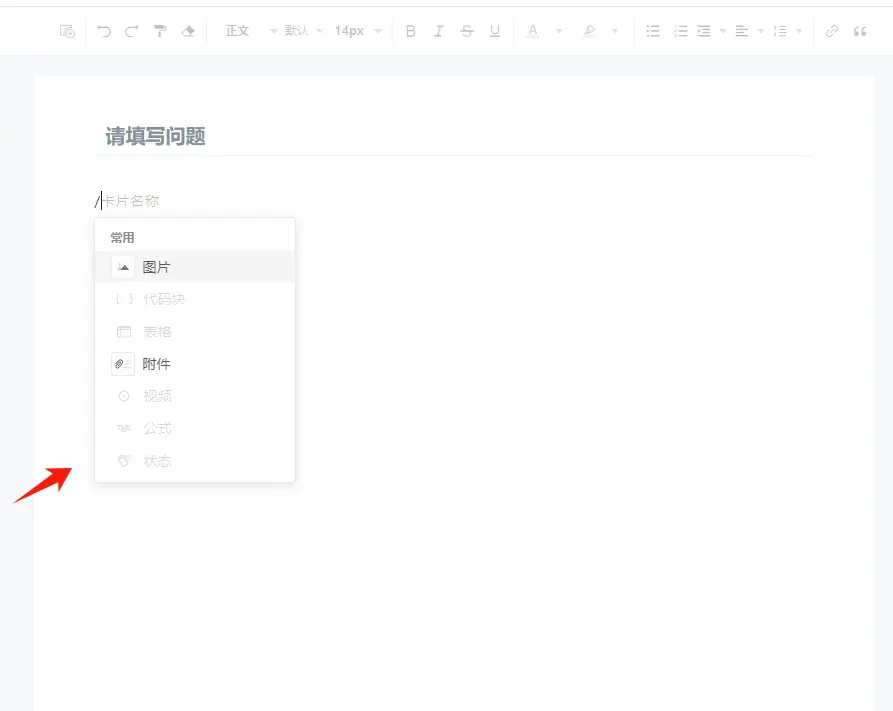Select 图片 from the card menu

[x=195, y=267]
